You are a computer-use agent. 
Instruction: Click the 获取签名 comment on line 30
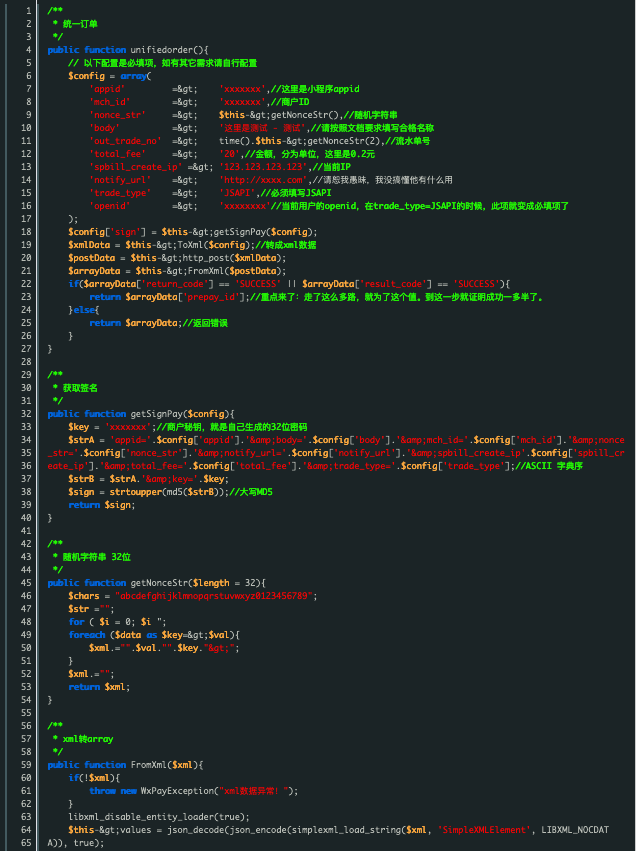[80, 388]
